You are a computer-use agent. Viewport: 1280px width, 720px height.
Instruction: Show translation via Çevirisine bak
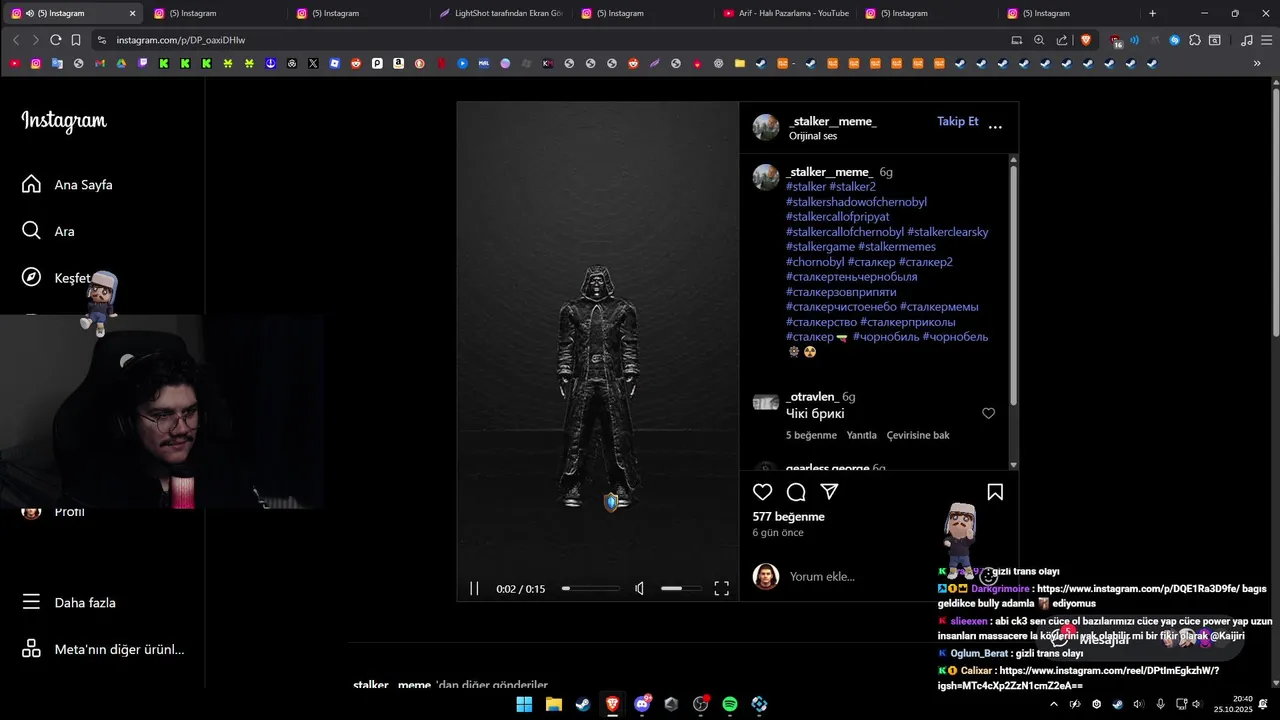918,435
